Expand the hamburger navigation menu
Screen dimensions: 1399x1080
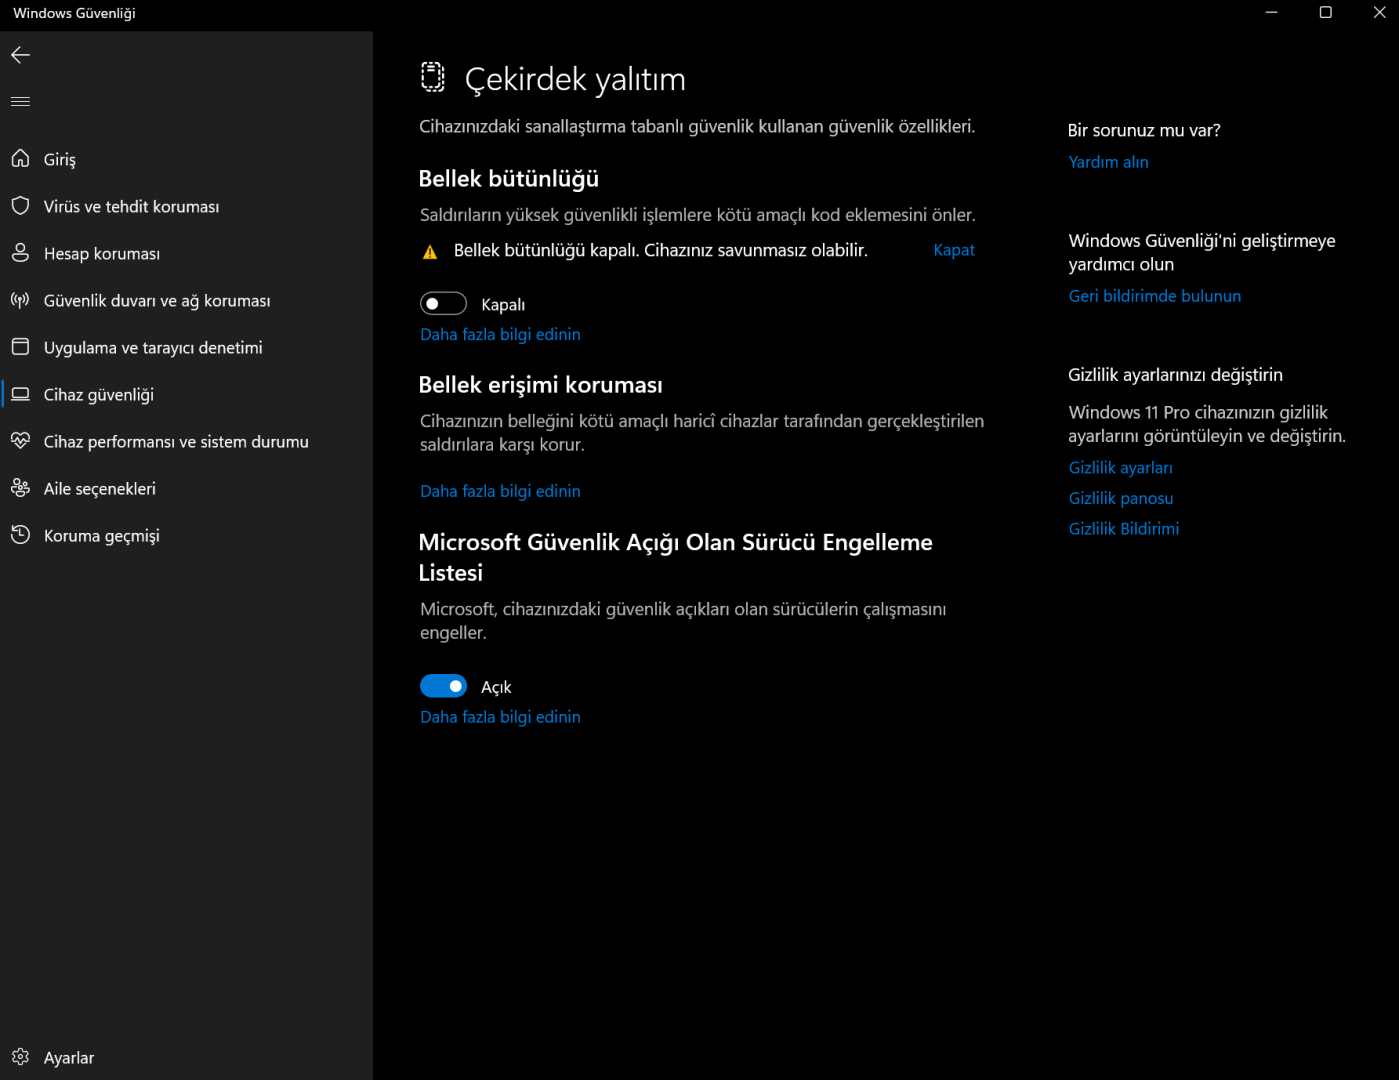click(x=21, y=102)
